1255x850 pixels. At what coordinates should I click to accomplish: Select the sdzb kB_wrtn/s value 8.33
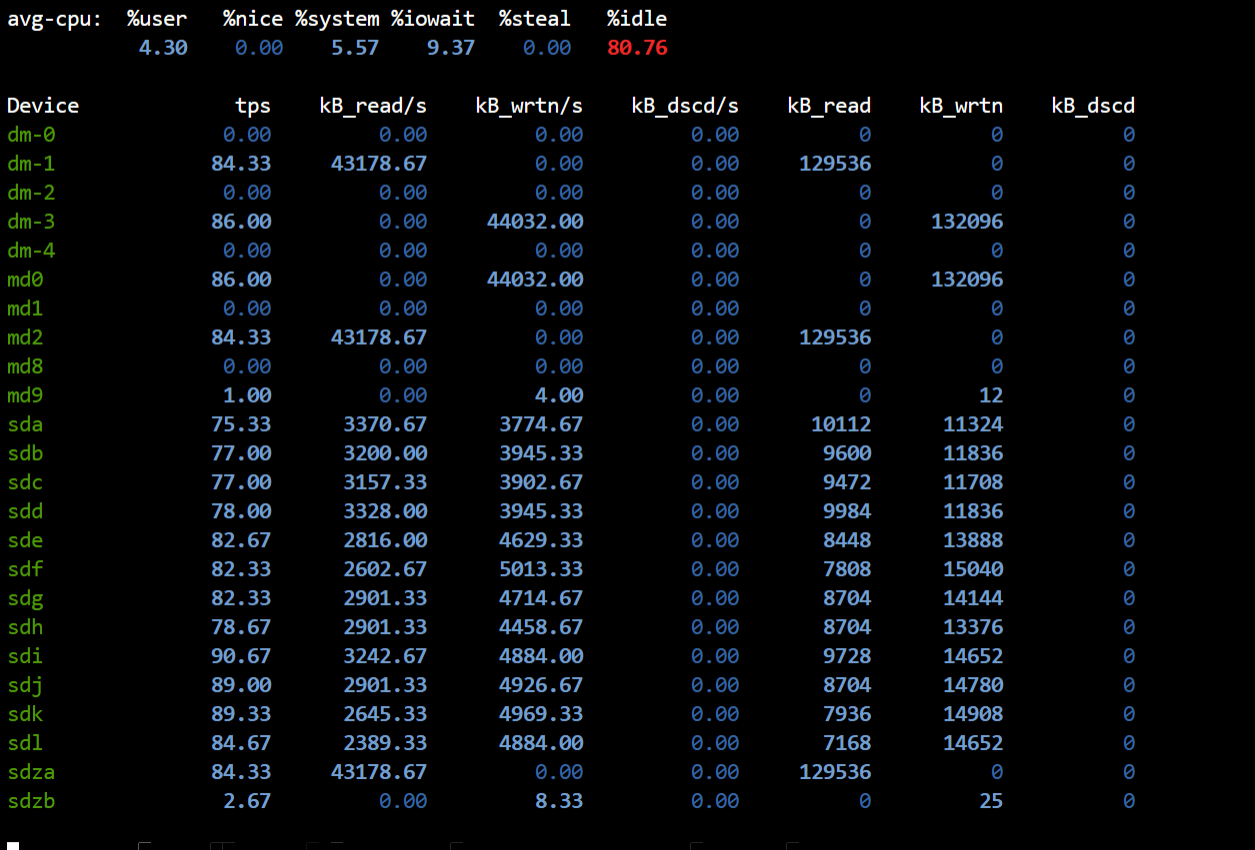tap(559, 802)
